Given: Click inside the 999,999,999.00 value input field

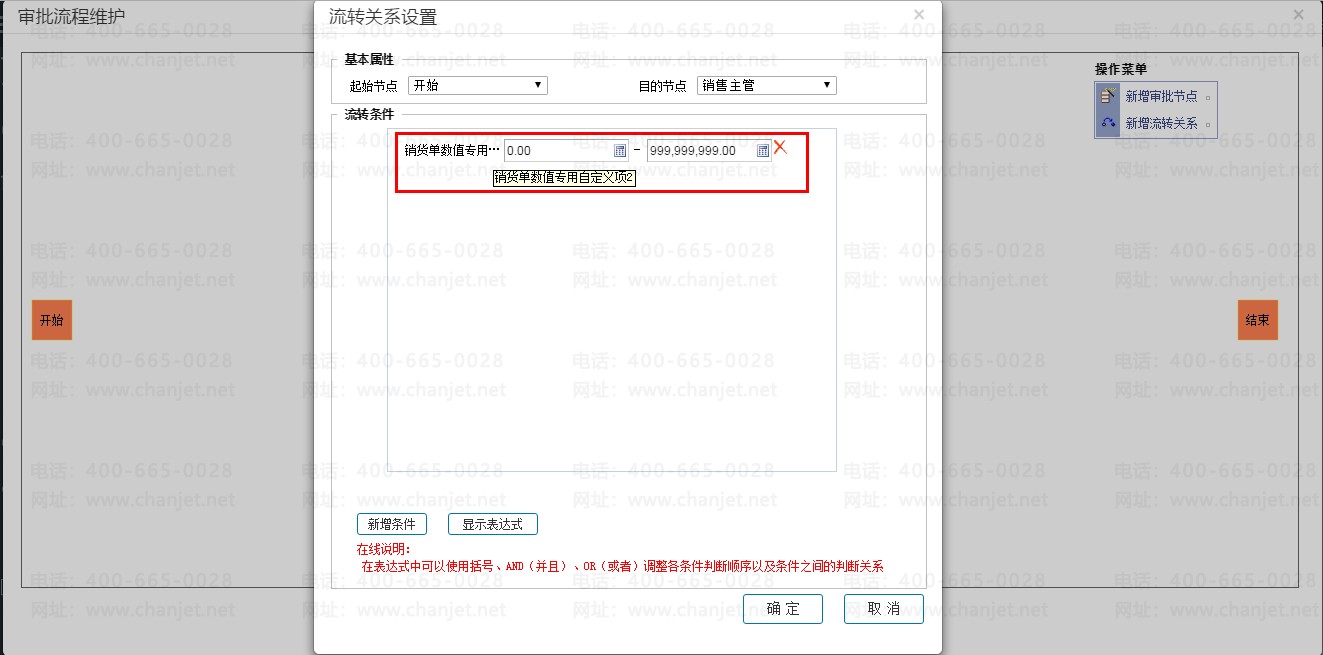Looking at the screenshot, I should (700, 150).
